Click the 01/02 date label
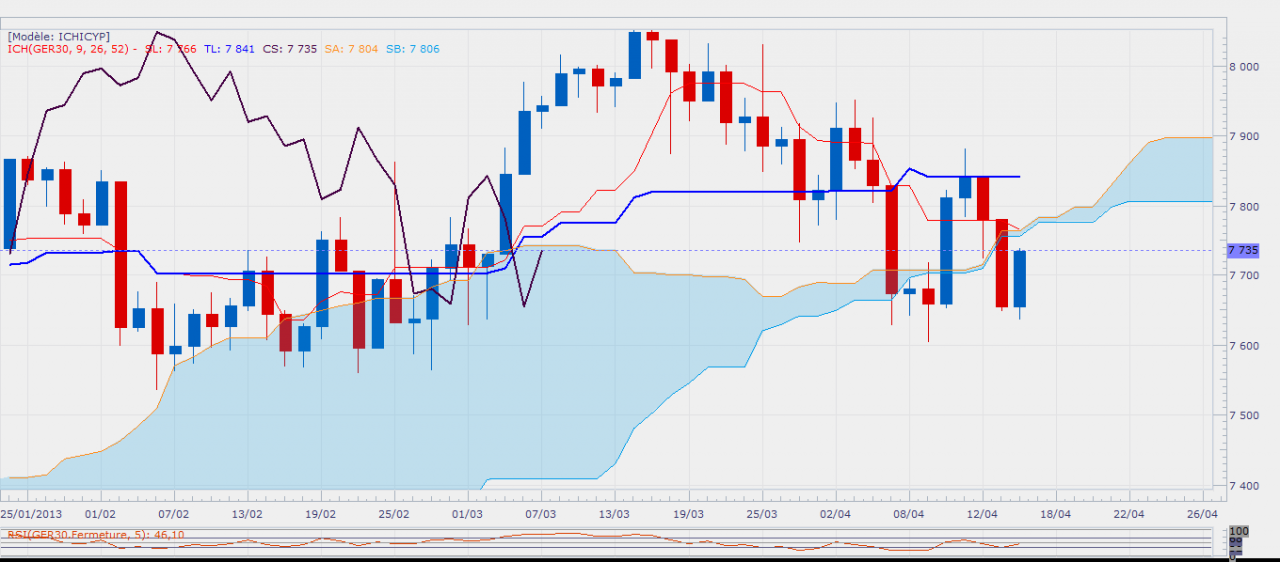 pyautogui.click(x=101, y=512)
